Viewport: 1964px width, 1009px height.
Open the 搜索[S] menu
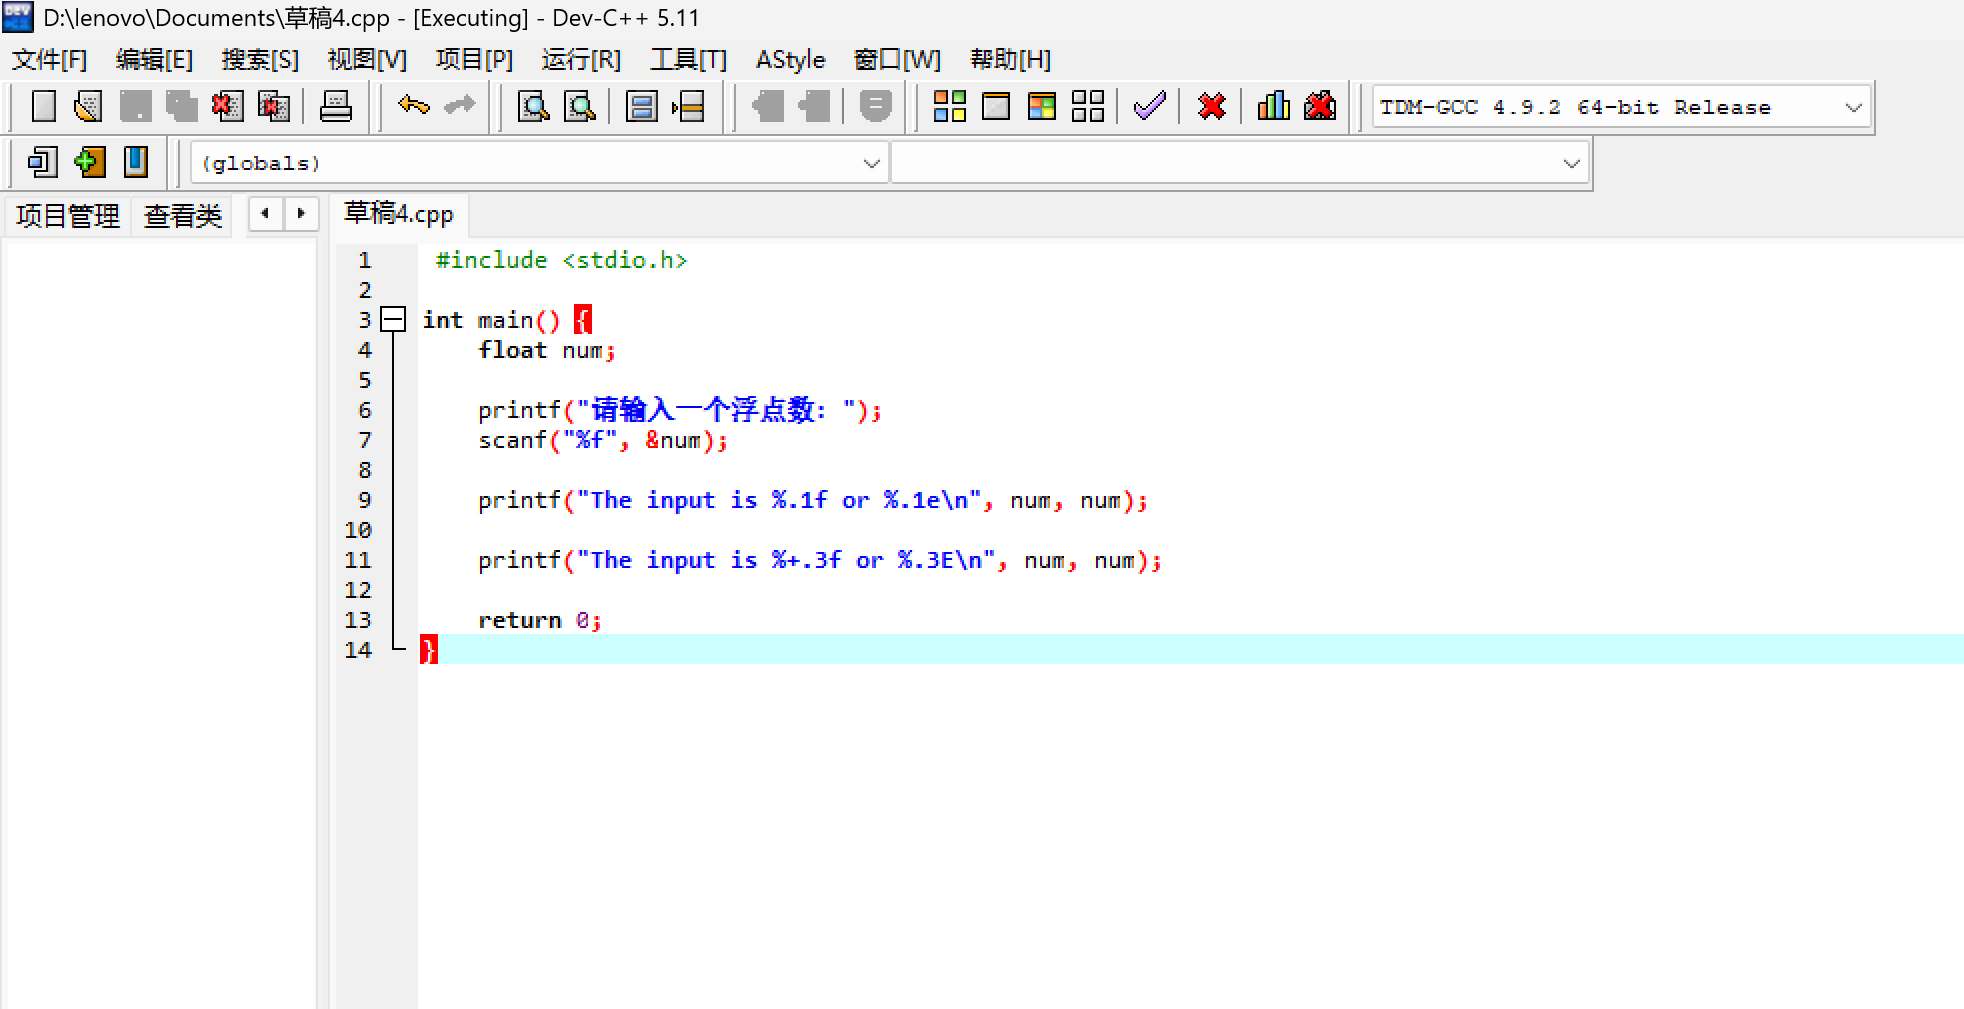260,60
